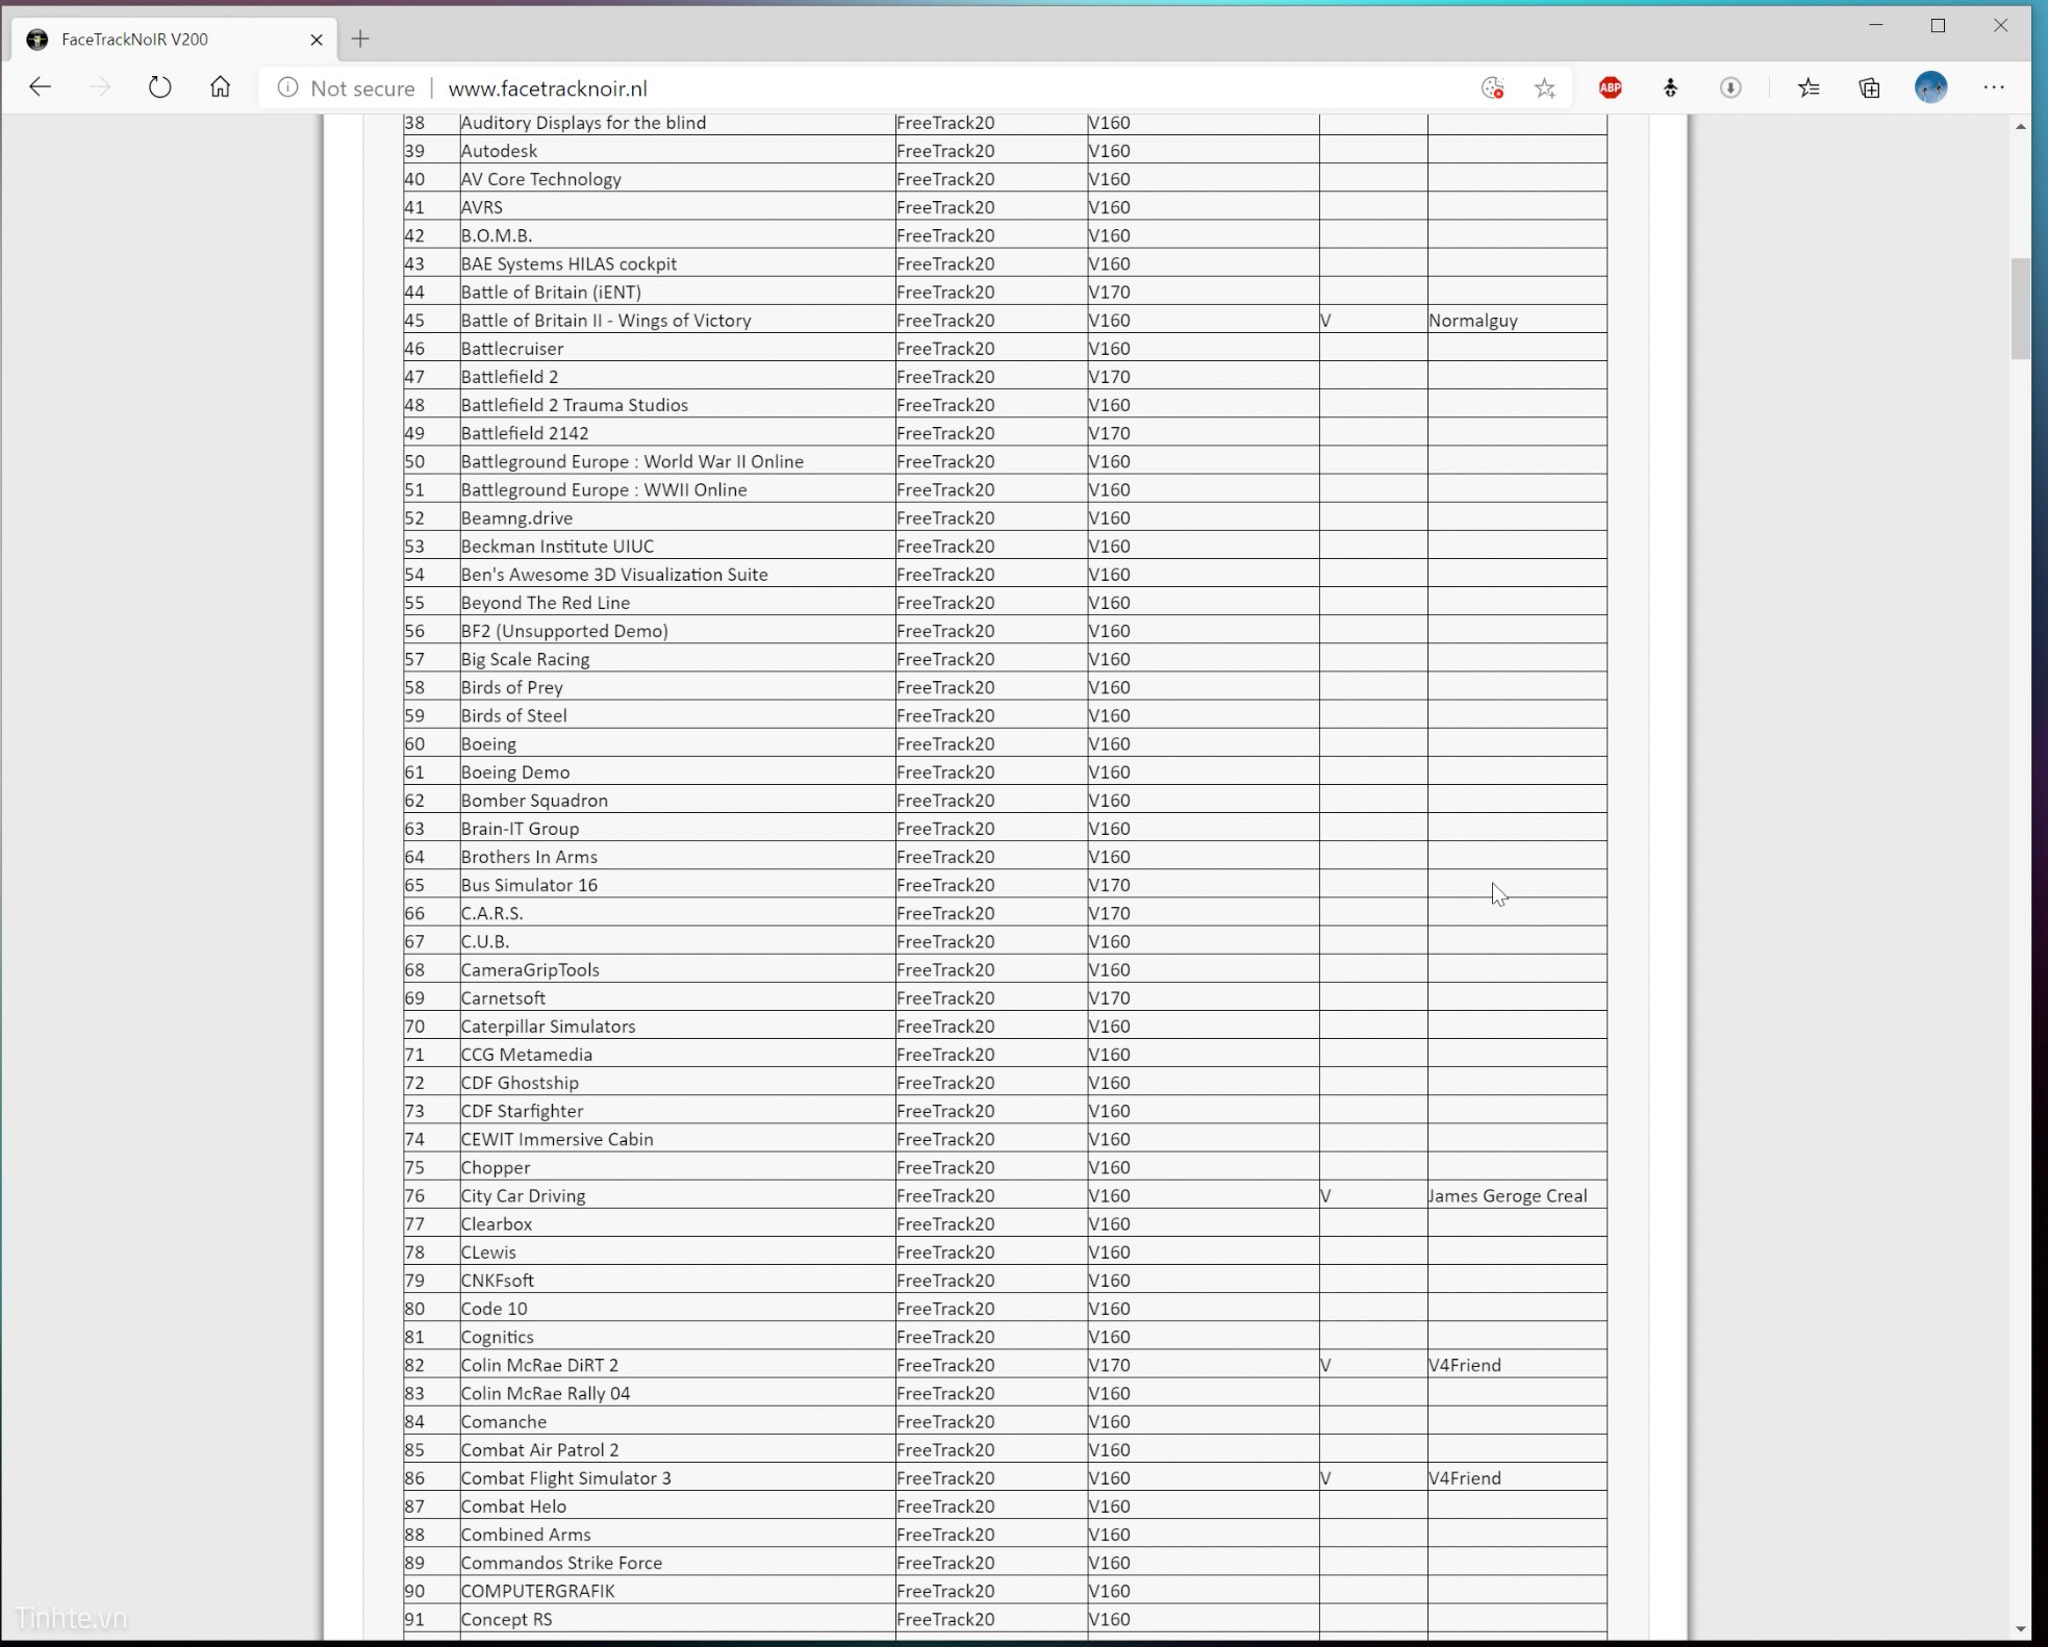Click 'BAE Systems HILAS cockpit' entry
2048x1647 pixels.
tap(568, 264)
